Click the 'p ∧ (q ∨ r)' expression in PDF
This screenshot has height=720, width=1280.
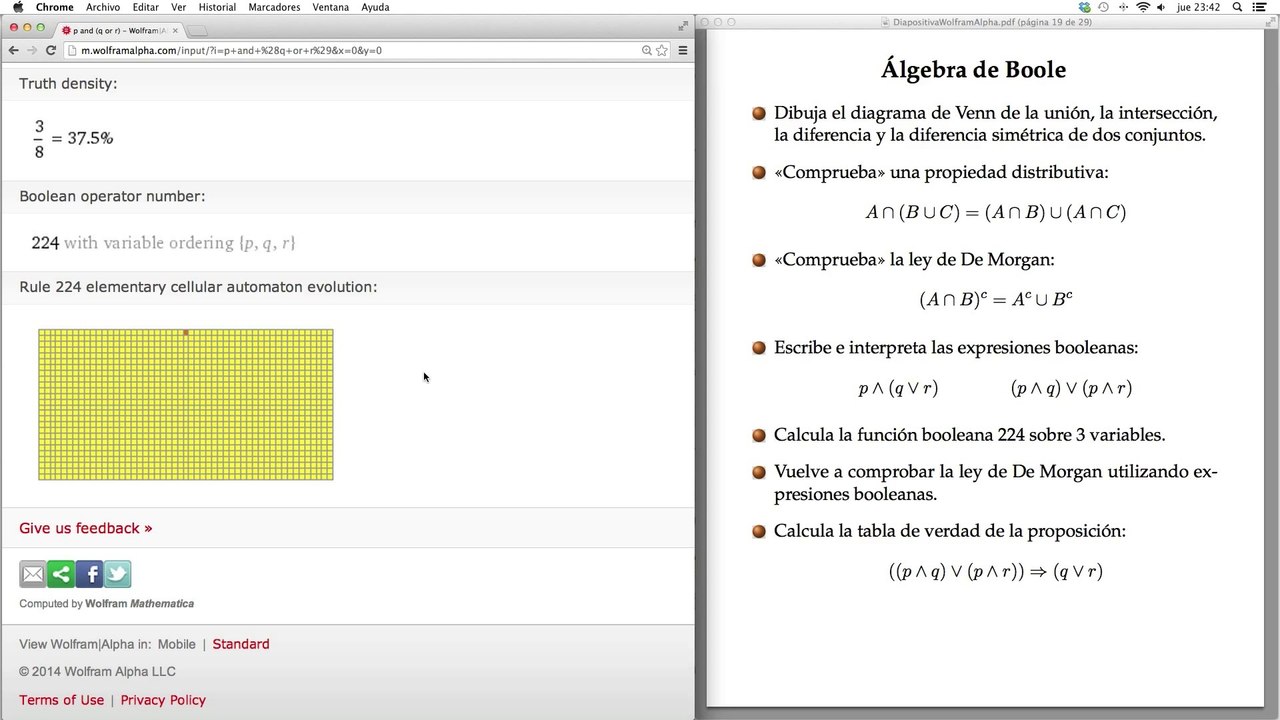pos(898,388)
